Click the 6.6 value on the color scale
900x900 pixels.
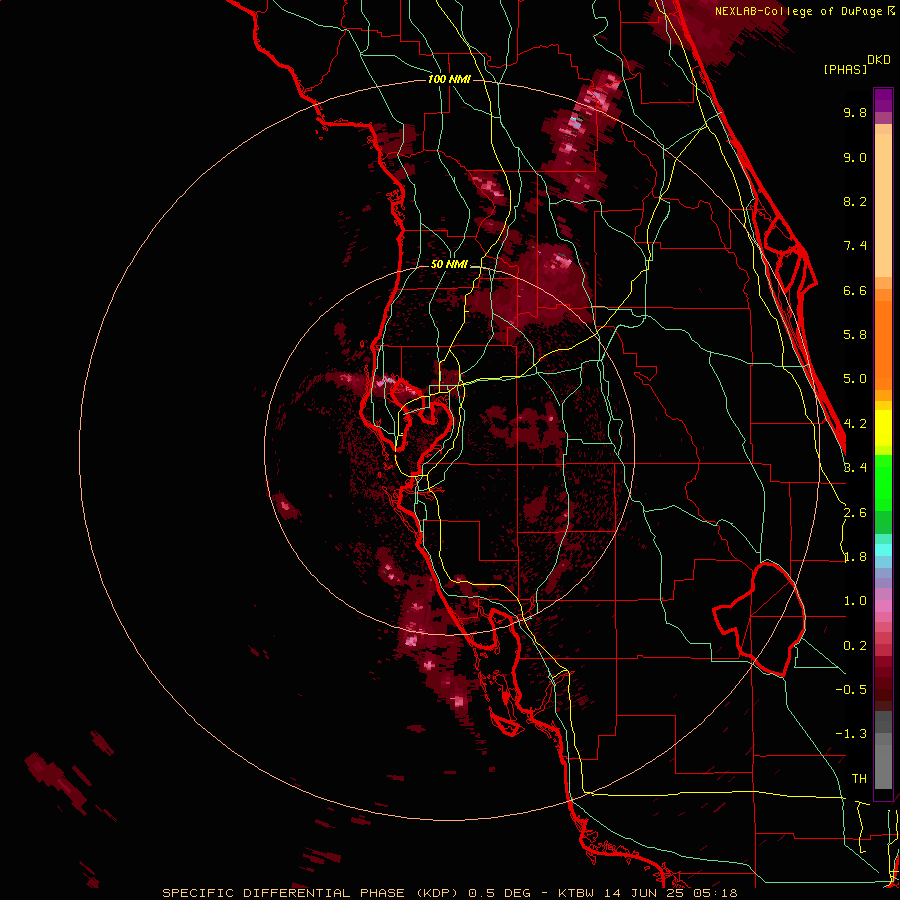(855, 290)
